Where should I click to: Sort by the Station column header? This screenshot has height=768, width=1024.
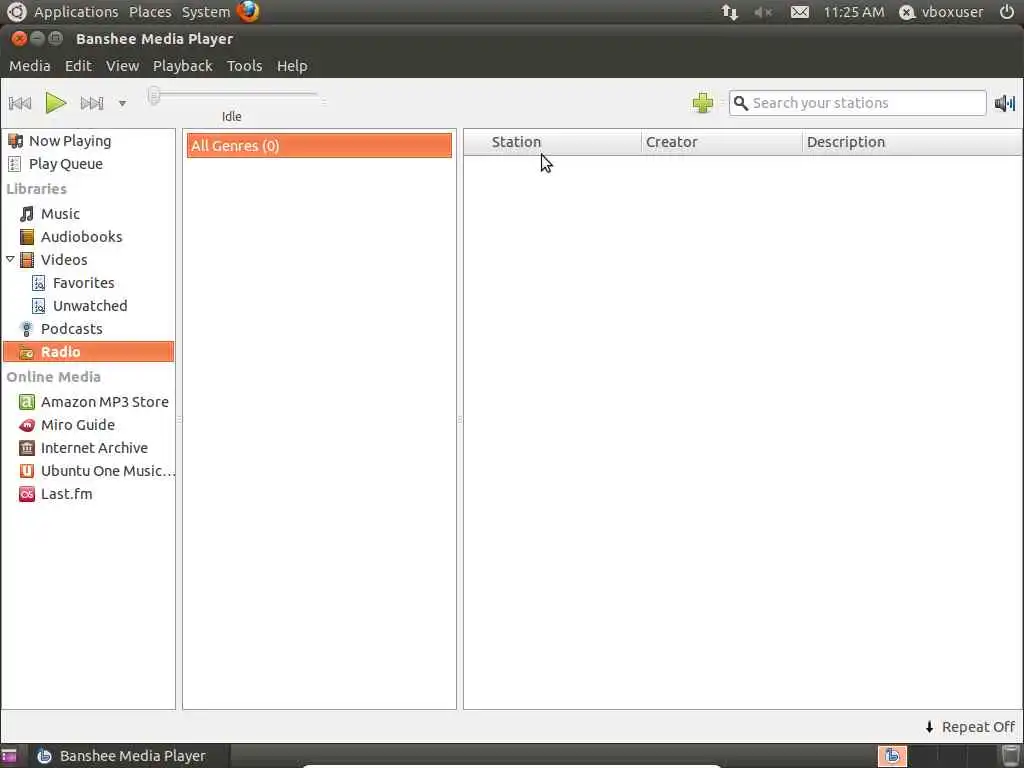click(x=516, y=142)
